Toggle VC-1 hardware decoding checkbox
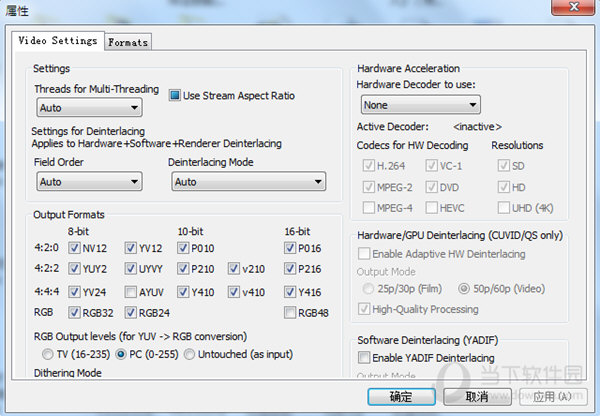This screenshot has width=600, height=416. (431, 165)
